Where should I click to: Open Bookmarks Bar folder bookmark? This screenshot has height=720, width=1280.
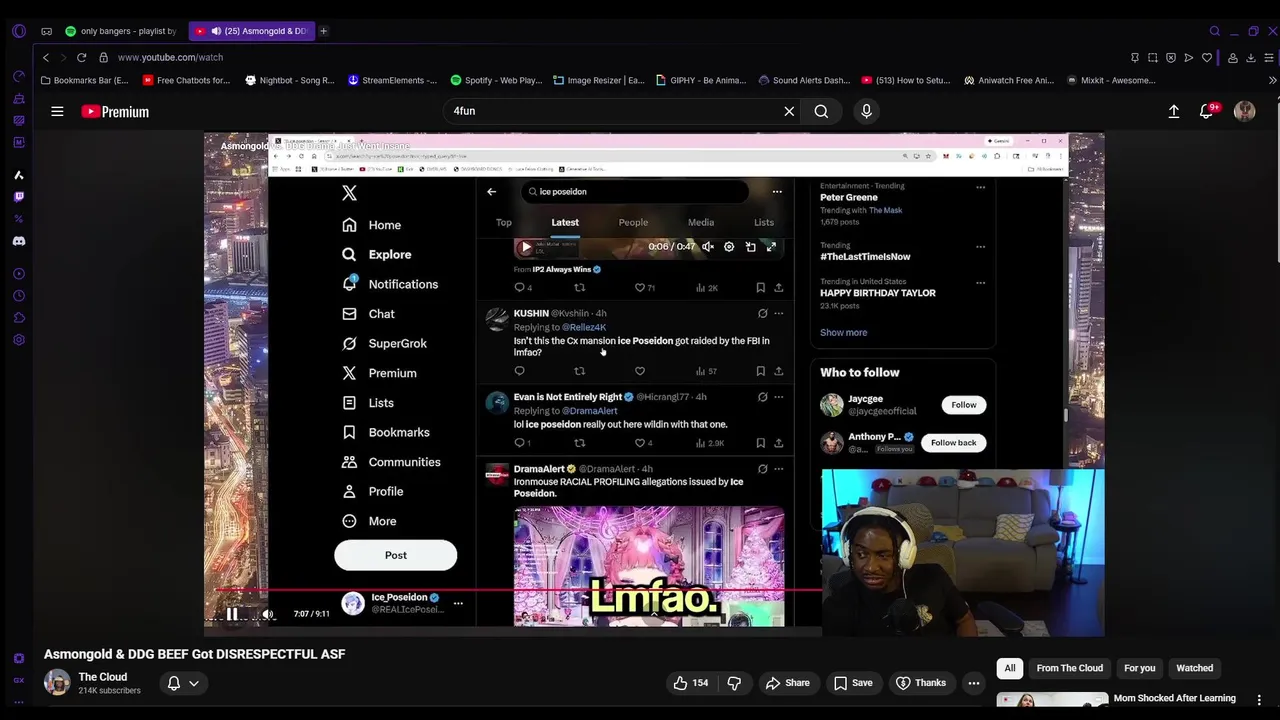coord(85,80)
